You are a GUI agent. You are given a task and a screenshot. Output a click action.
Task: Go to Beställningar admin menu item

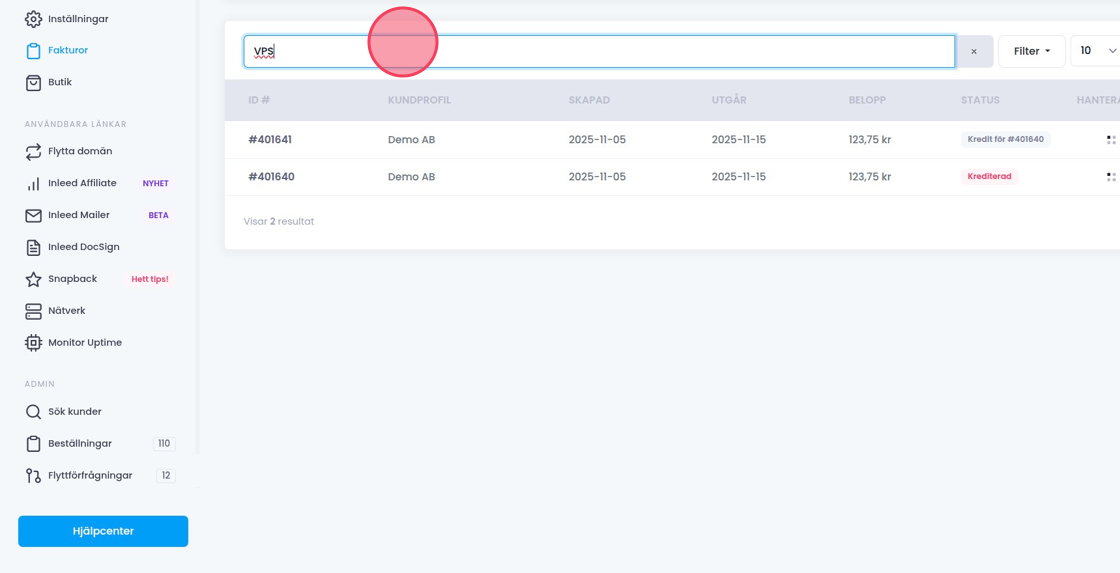[79, 444]
